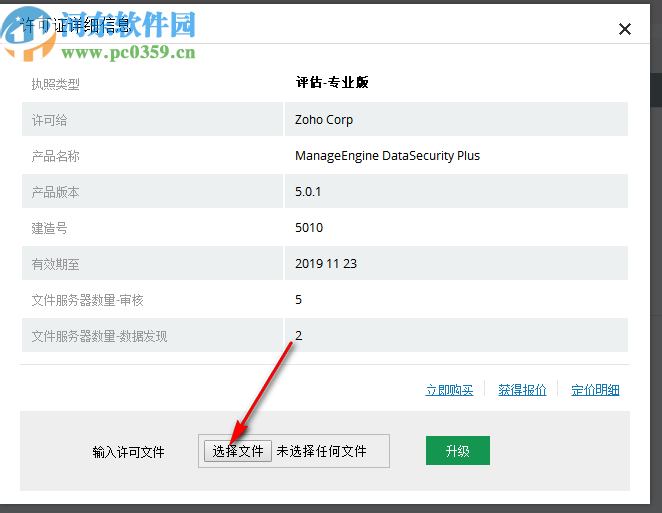
Task: Close the license details dialog
Action: pos(624,29)
